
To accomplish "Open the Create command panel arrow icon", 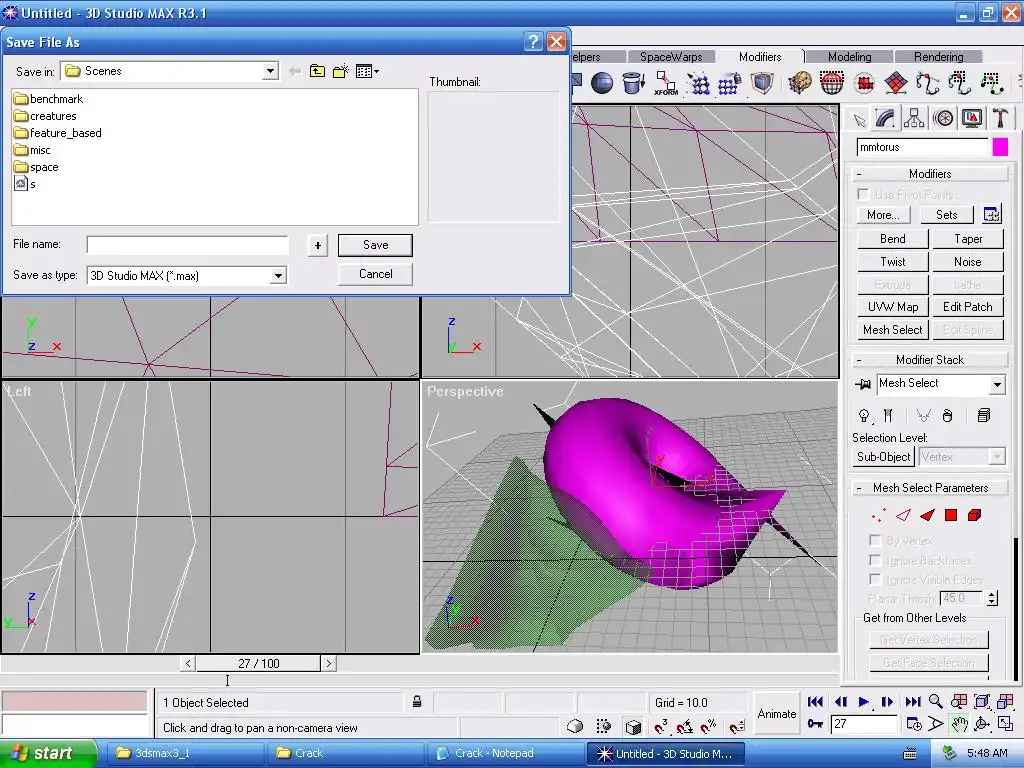I will pos(859,120).
